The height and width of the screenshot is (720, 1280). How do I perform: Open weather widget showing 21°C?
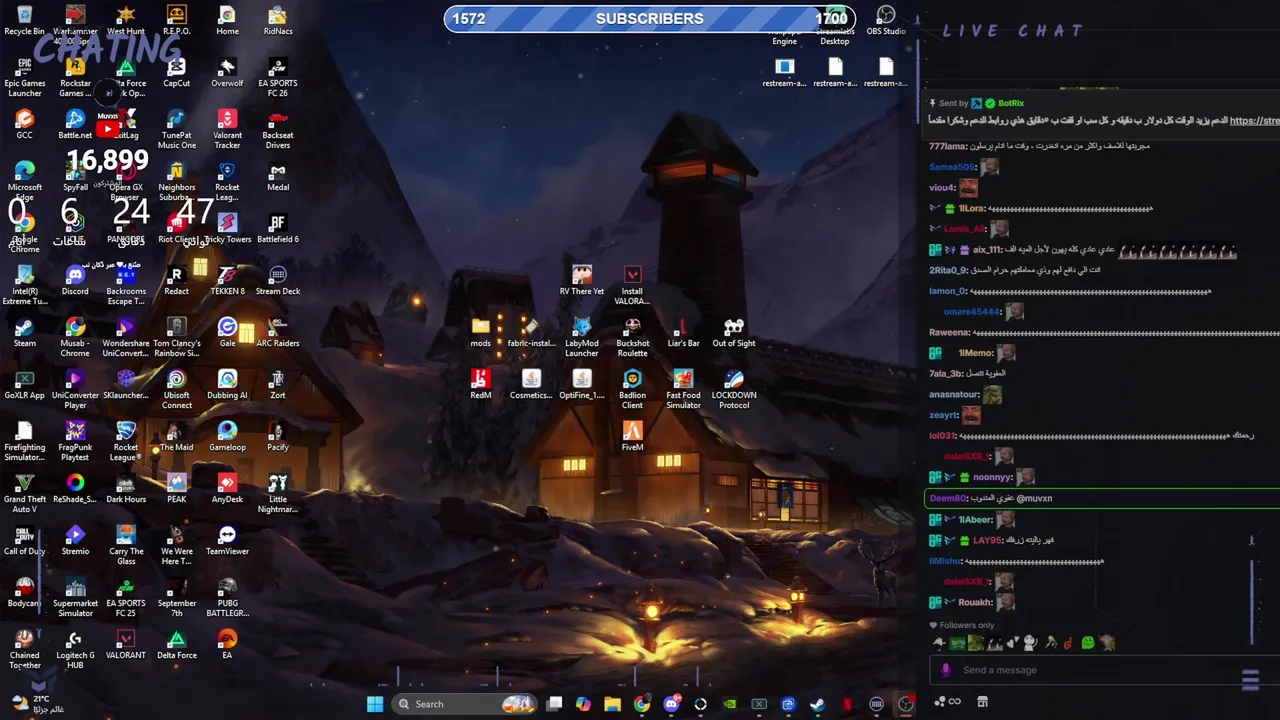(38, 704)
